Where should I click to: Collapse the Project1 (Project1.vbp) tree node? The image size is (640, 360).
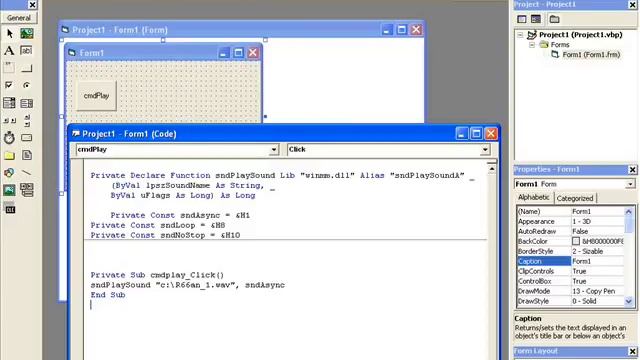(520, 35)
